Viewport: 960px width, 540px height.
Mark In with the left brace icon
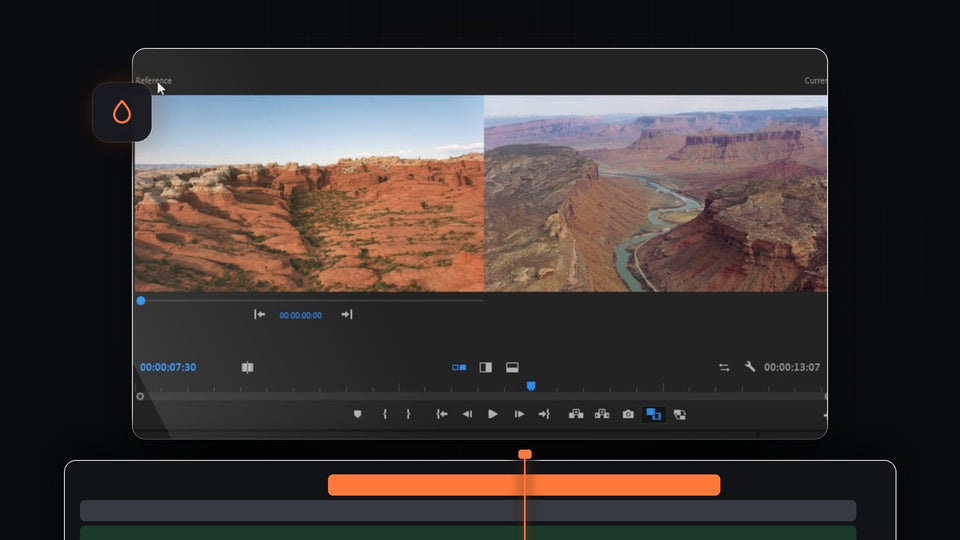384,414
